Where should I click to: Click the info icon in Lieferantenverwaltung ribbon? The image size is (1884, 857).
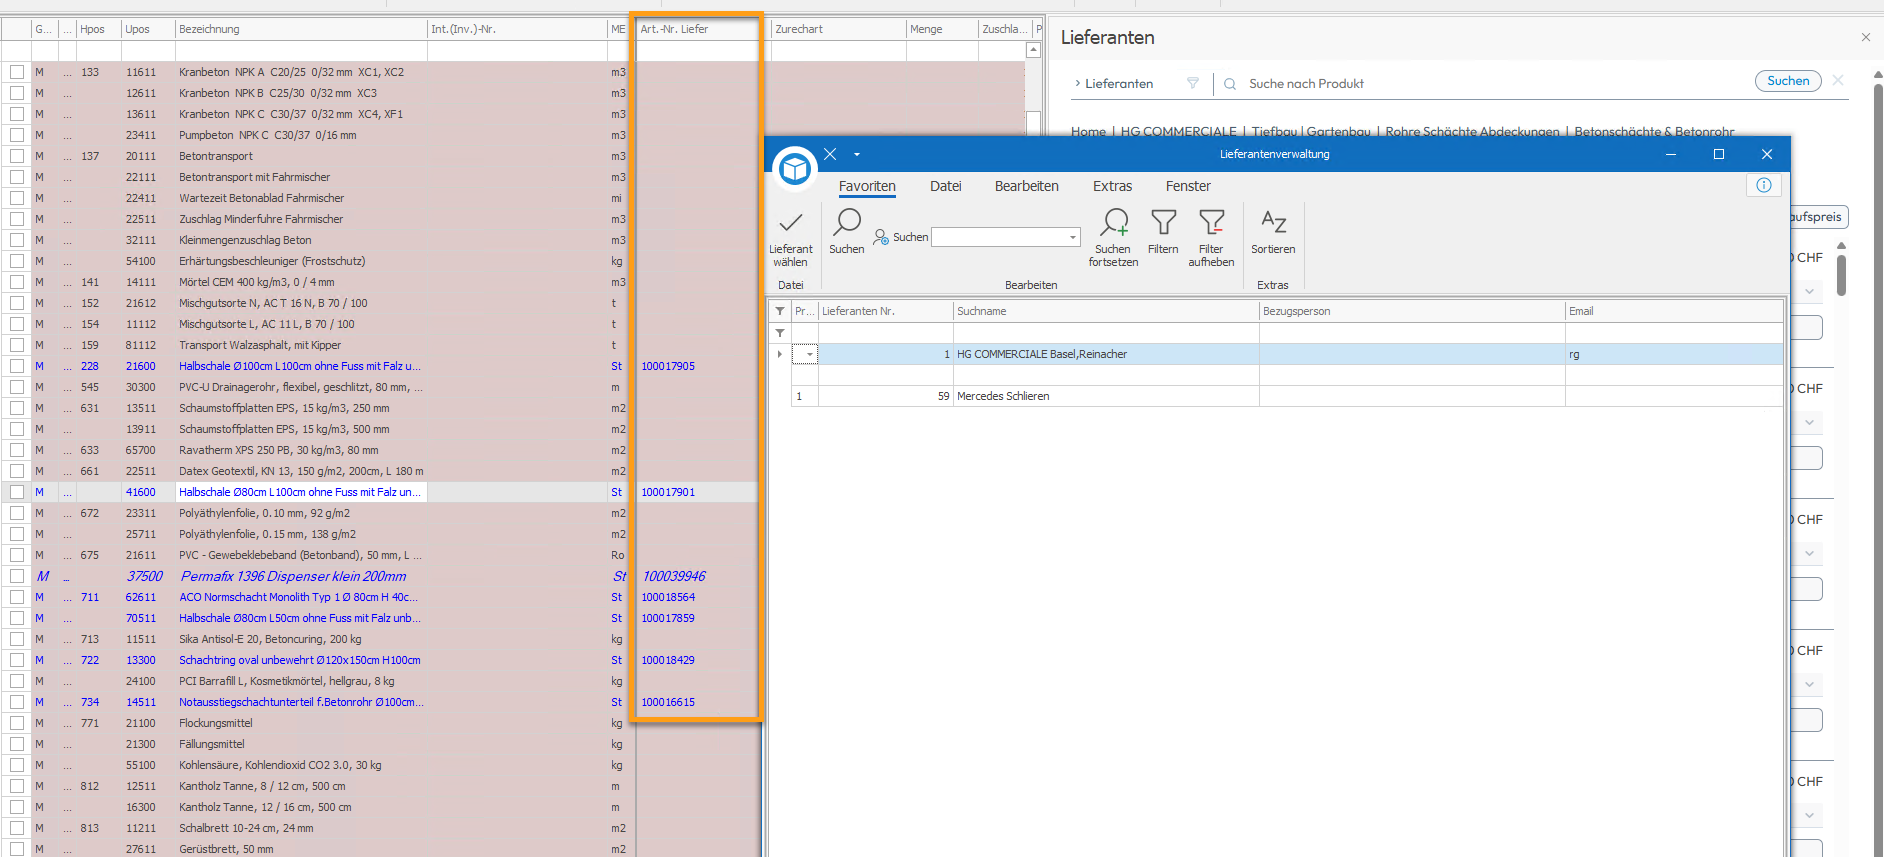coord(1764,185)
